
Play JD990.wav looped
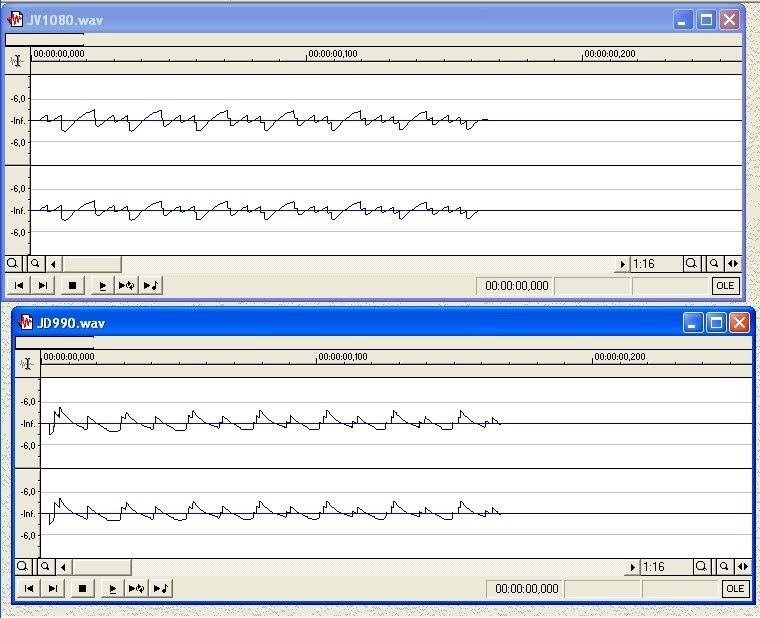coord(136,588)
